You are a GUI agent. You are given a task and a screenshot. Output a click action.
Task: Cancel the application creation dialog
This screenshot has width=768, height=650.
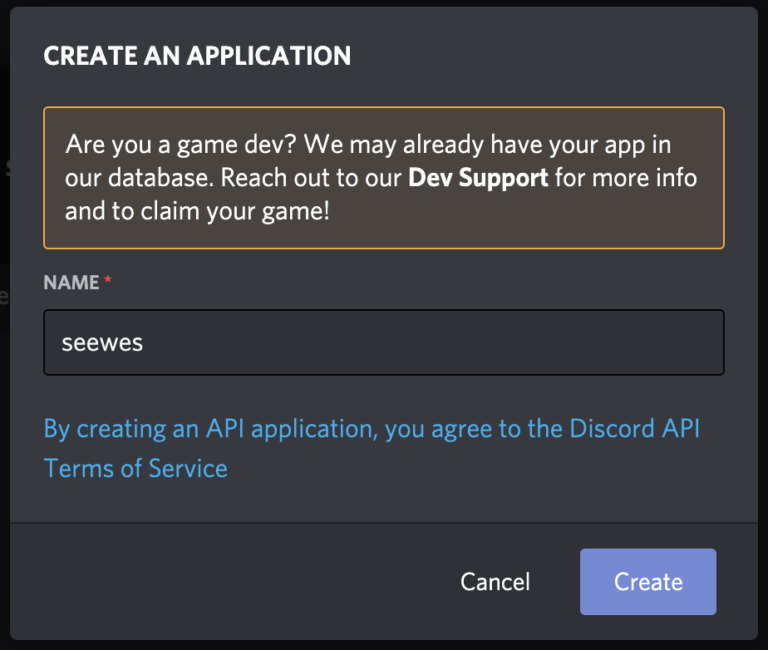click(x=495, y=582)
